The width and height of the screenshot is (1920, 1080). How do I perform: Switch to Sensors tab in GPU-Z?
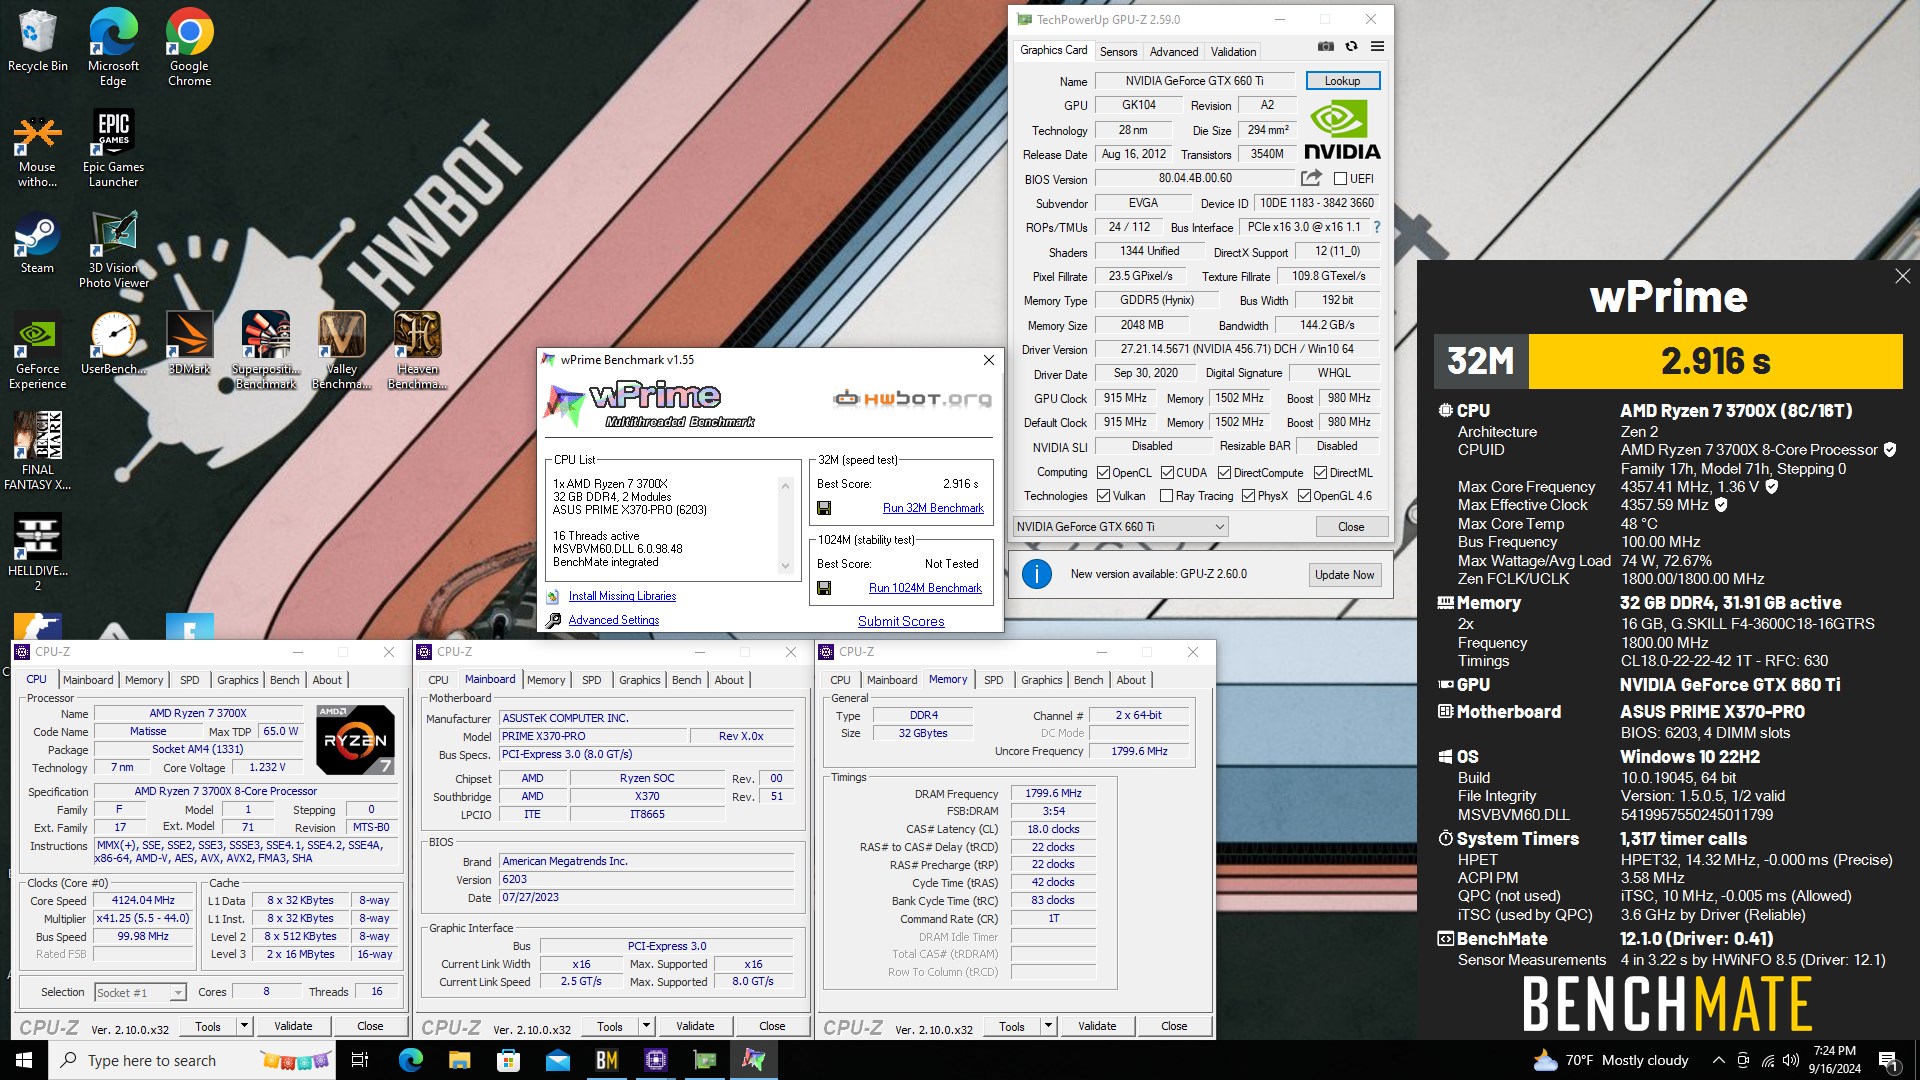coord(1118,51)
